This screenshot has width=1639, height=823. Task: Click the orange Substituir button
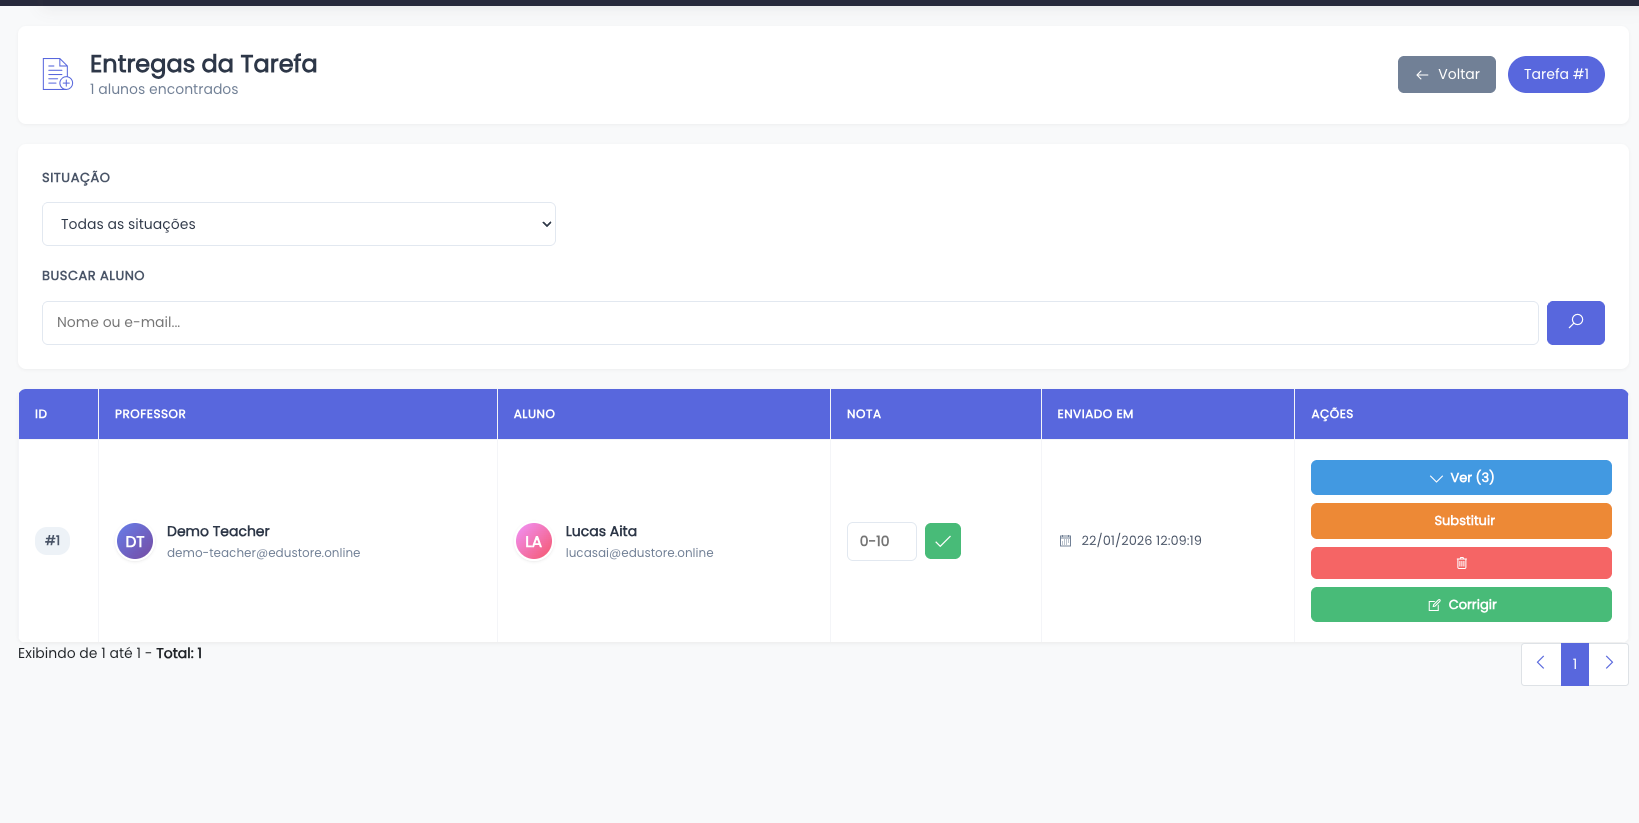tap(1460, 521)
